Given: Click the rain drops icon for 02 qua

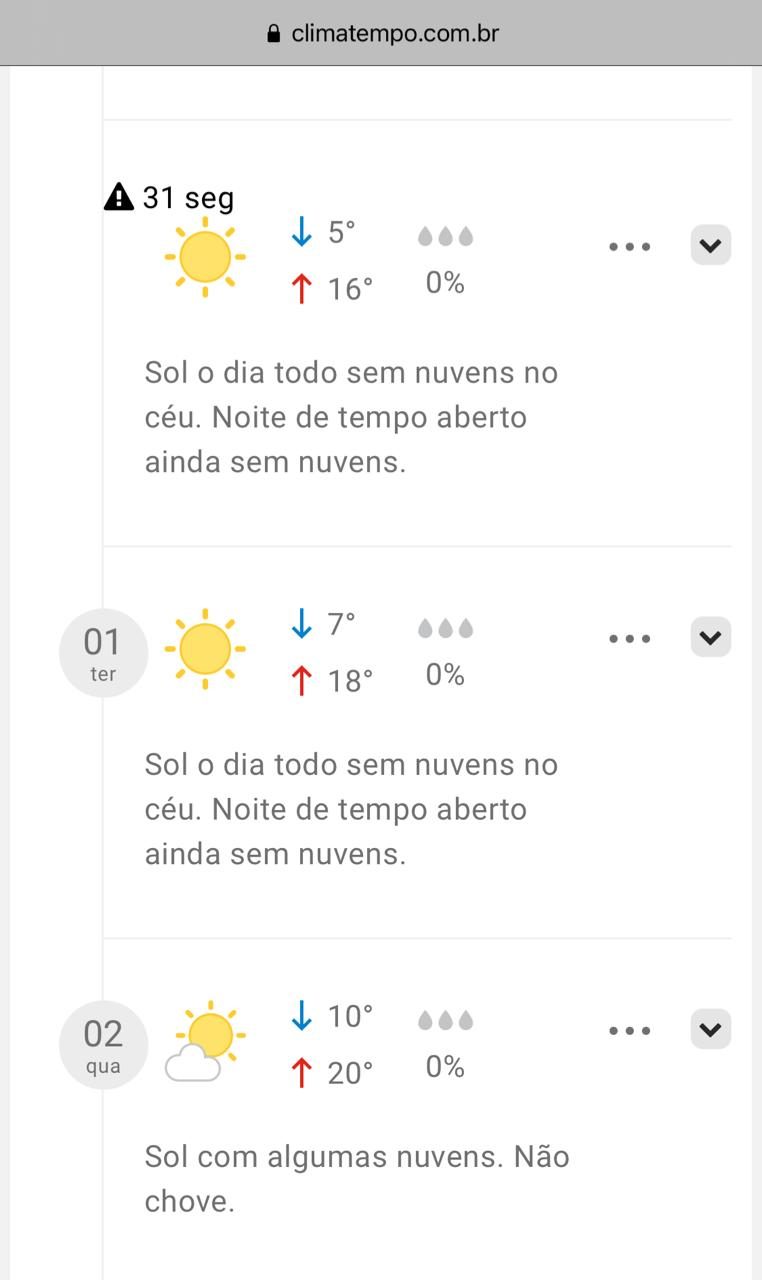Looking at the screenshot, I should pyautogui.click(x=445, y=1021).
